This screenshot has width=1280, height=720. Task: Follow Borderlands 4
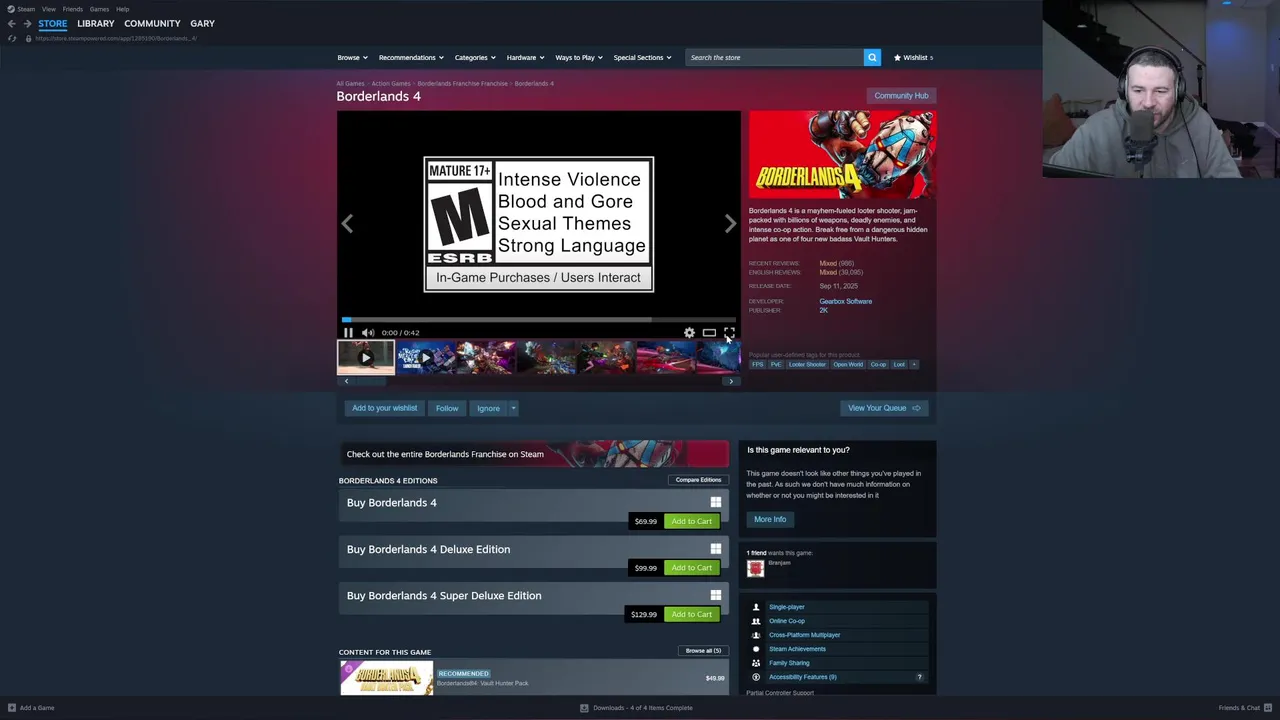click(447, 408)
